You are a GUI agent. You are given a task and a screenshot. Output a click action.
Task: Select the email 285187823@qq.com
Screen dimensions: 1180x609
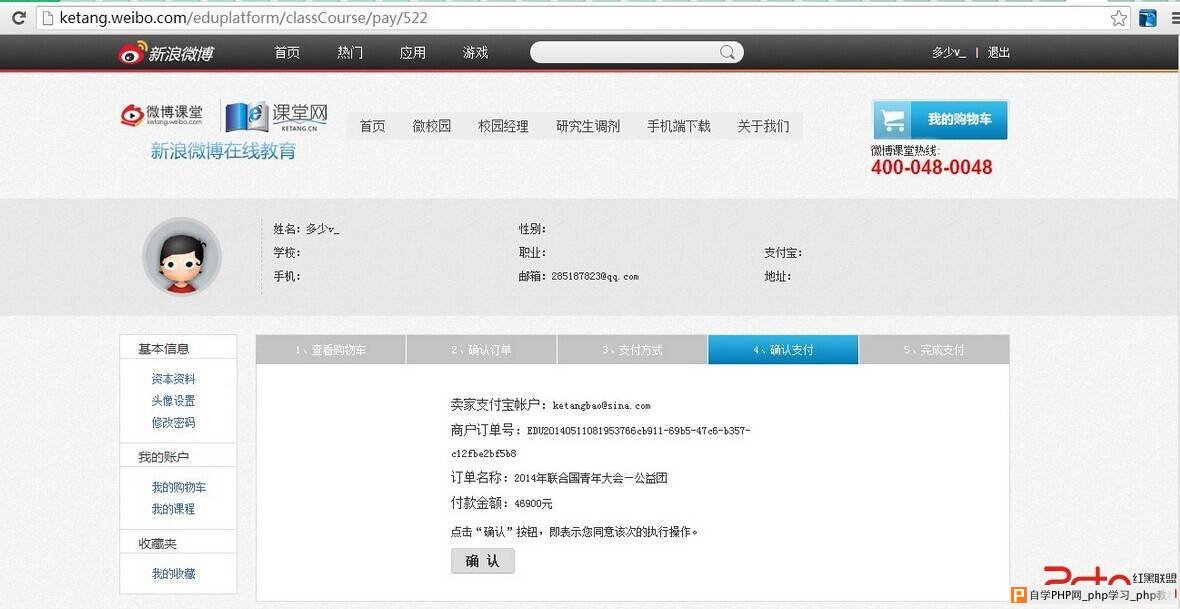pos(595,276)
